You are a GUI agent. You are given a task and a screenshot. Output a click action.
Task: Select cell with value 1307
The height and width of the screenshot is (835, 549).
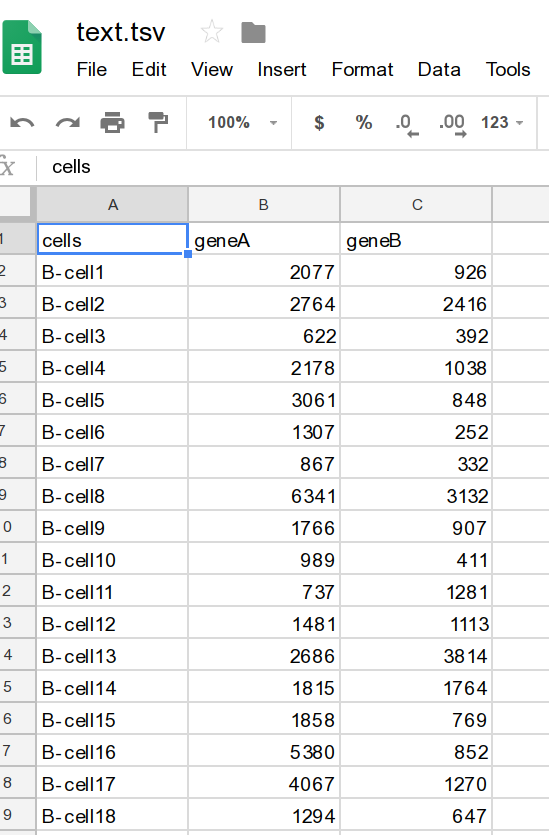point(264,431)
